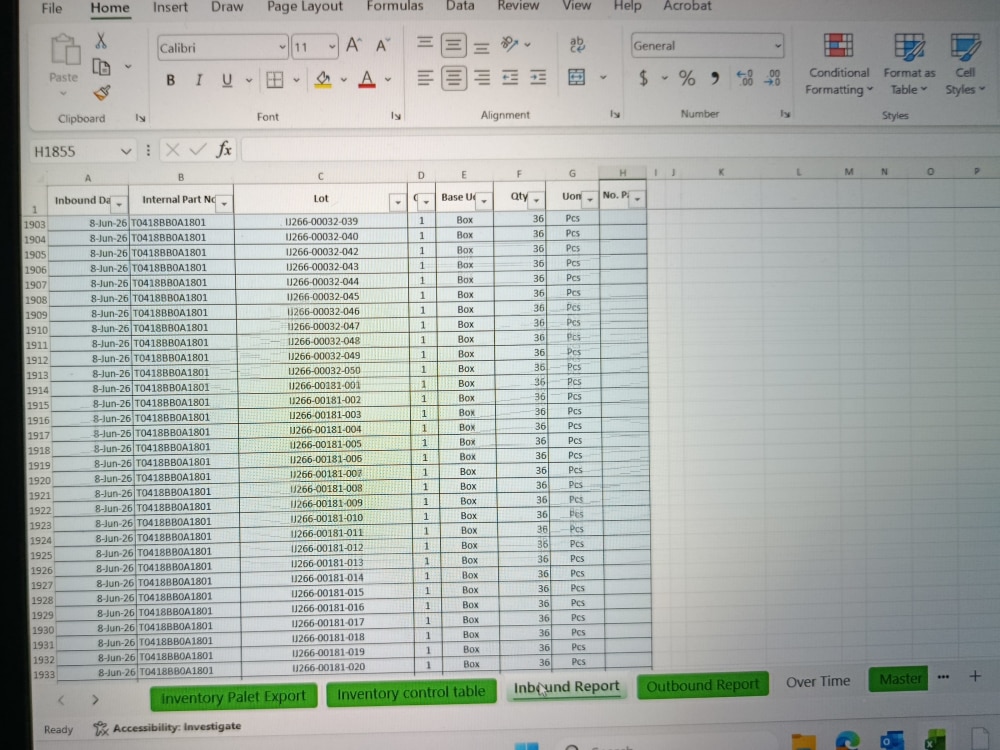Open Master sheet tab

coord(900,679)
